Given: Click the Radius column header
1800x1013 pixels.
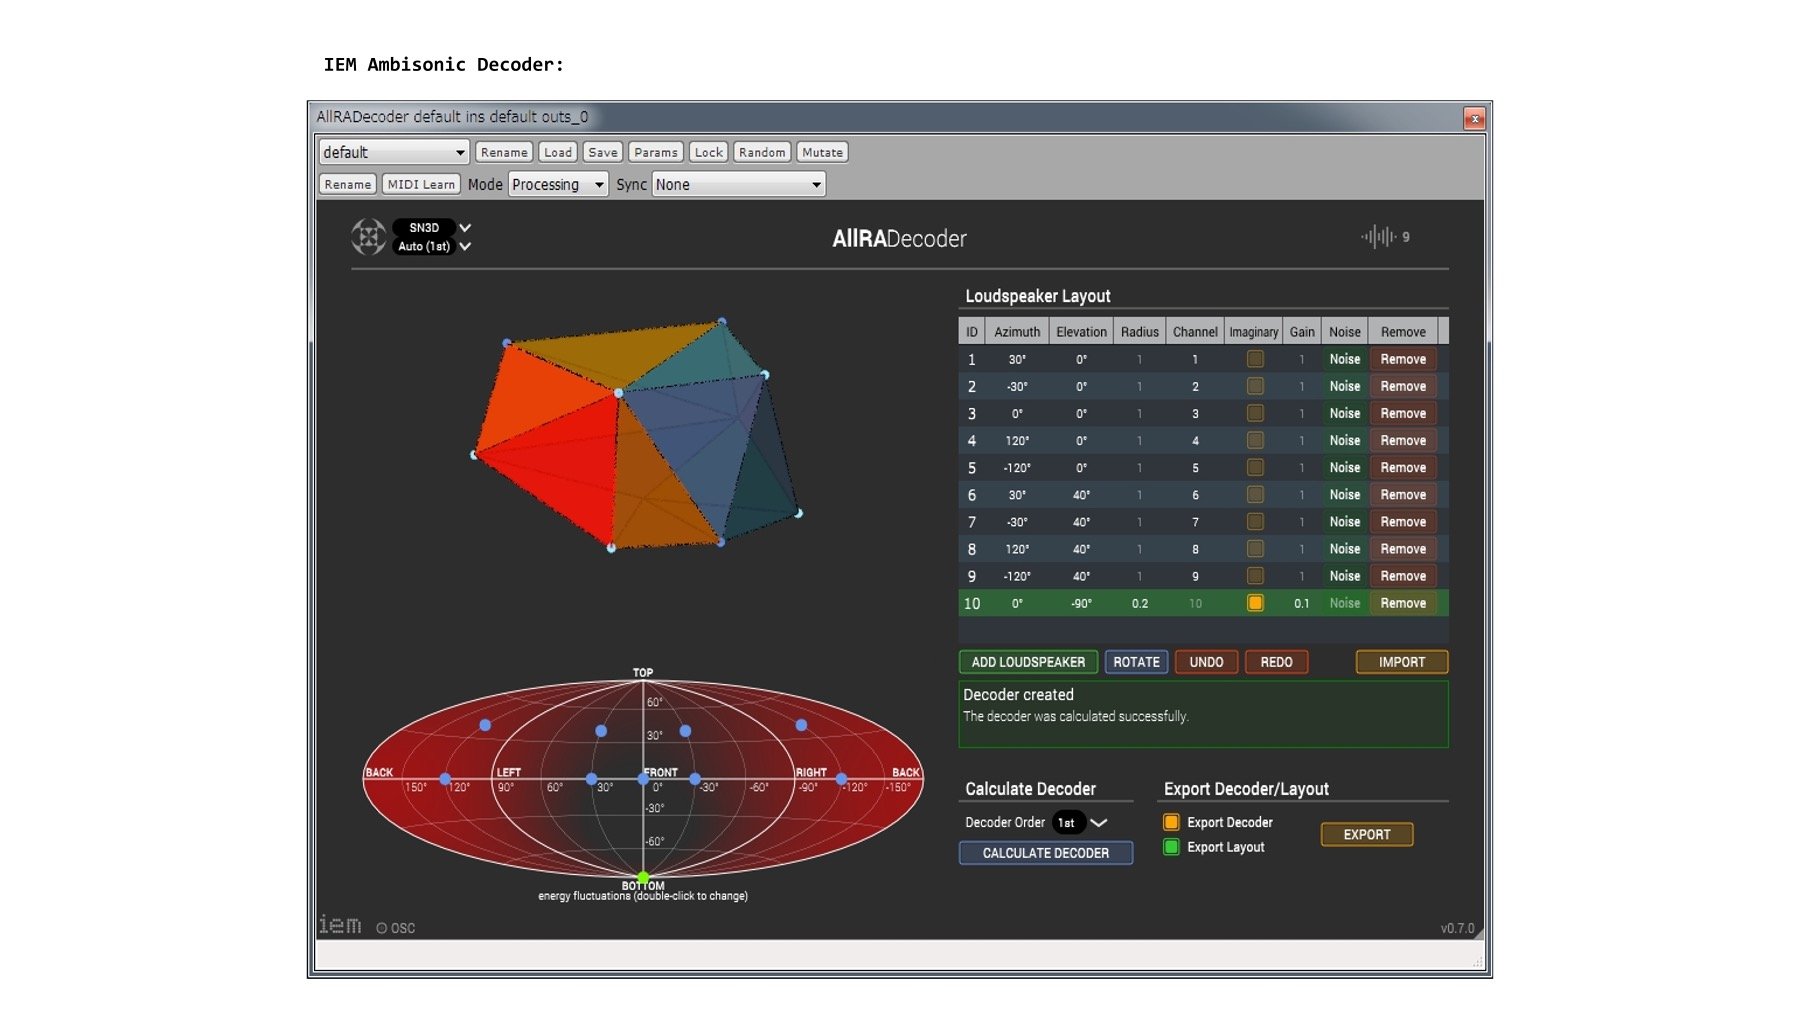Looking at the screenshot, I should pyautogui.click(x=1139, y=332).
